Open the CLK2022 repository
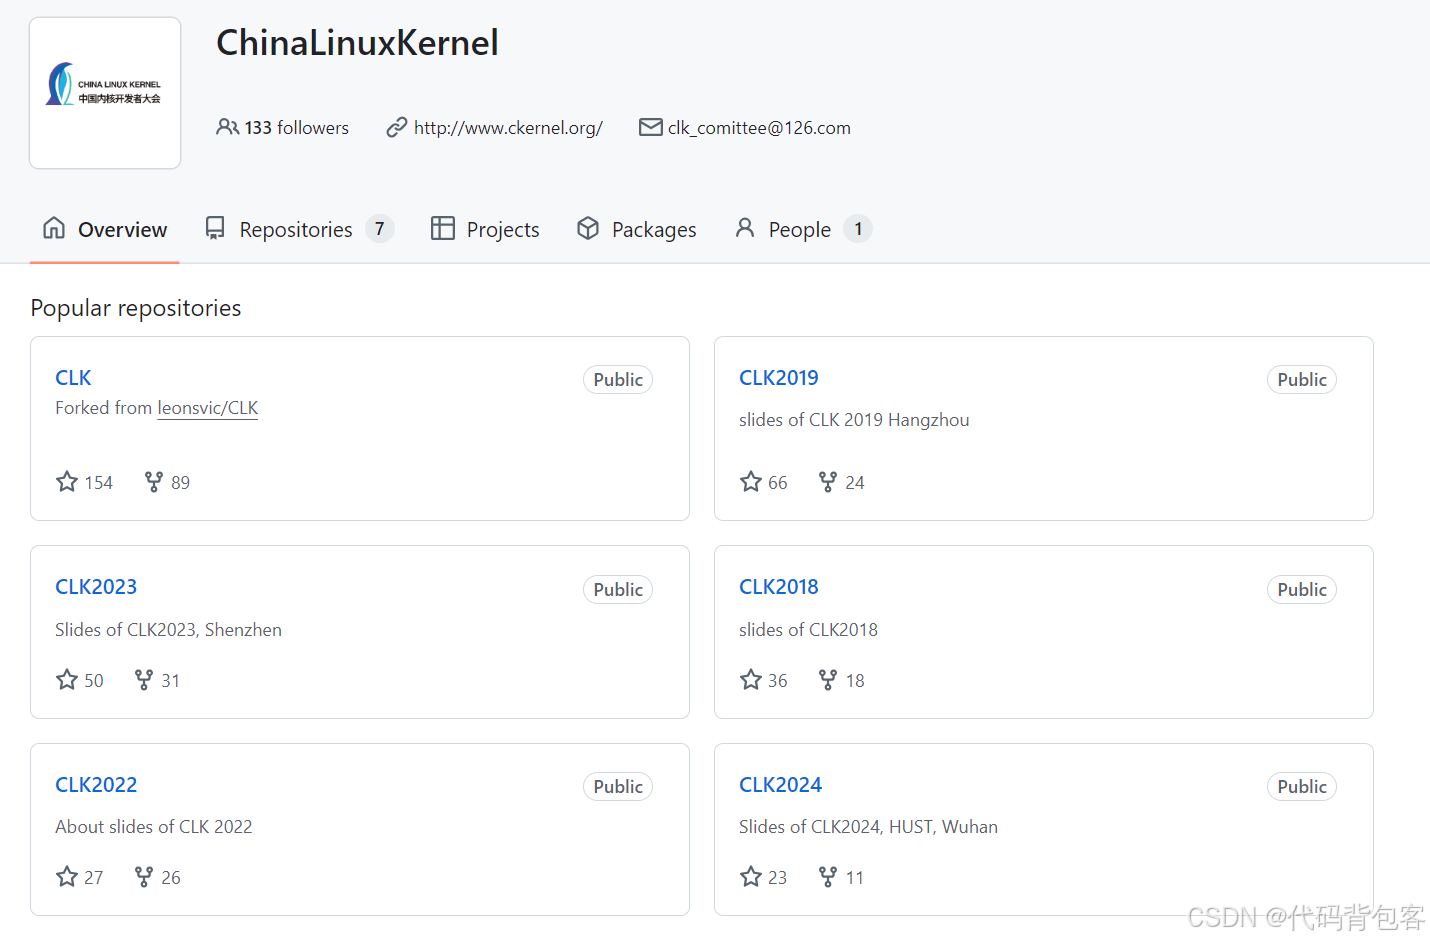 [96, 785]
